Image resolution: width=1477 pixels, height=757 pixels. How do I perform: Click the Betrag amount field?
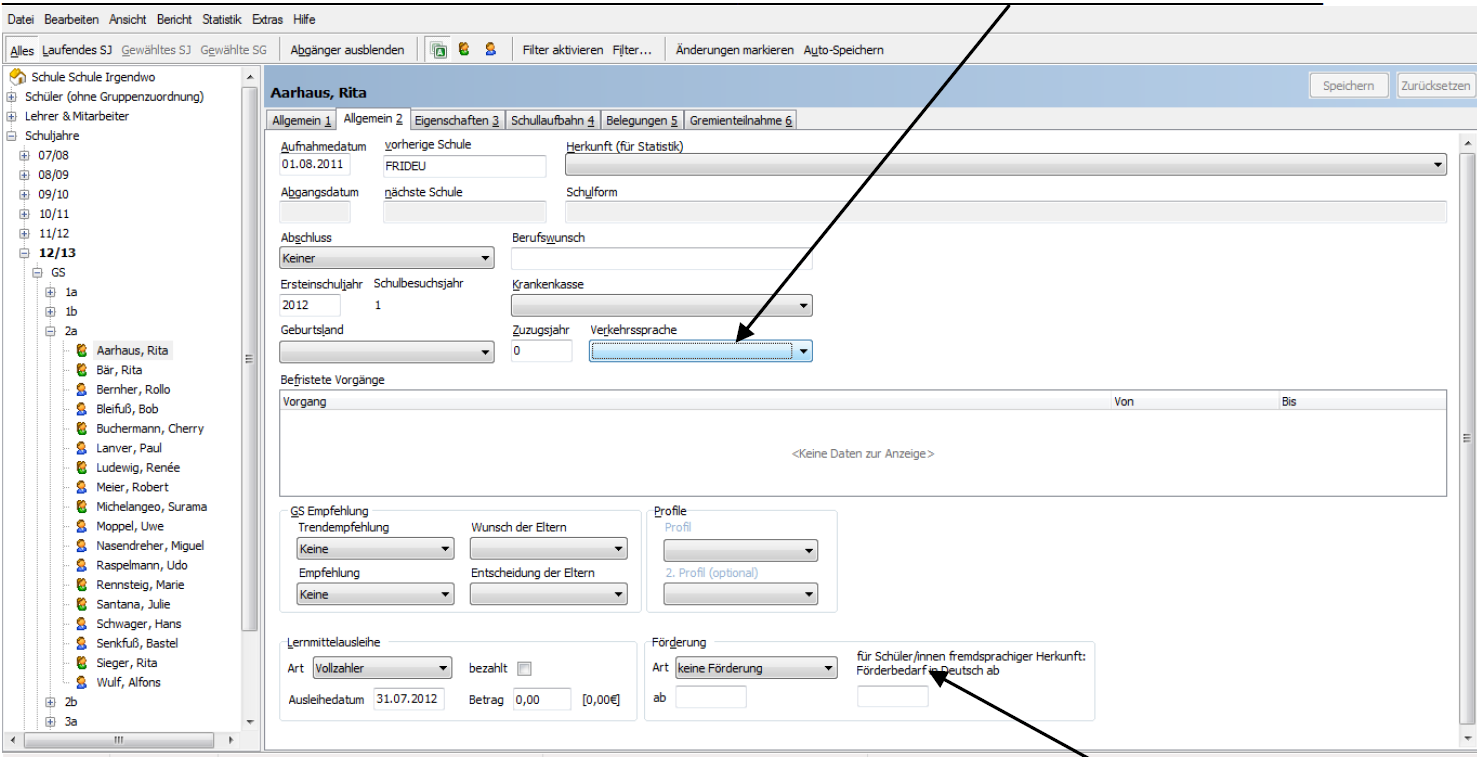point(541,699)
